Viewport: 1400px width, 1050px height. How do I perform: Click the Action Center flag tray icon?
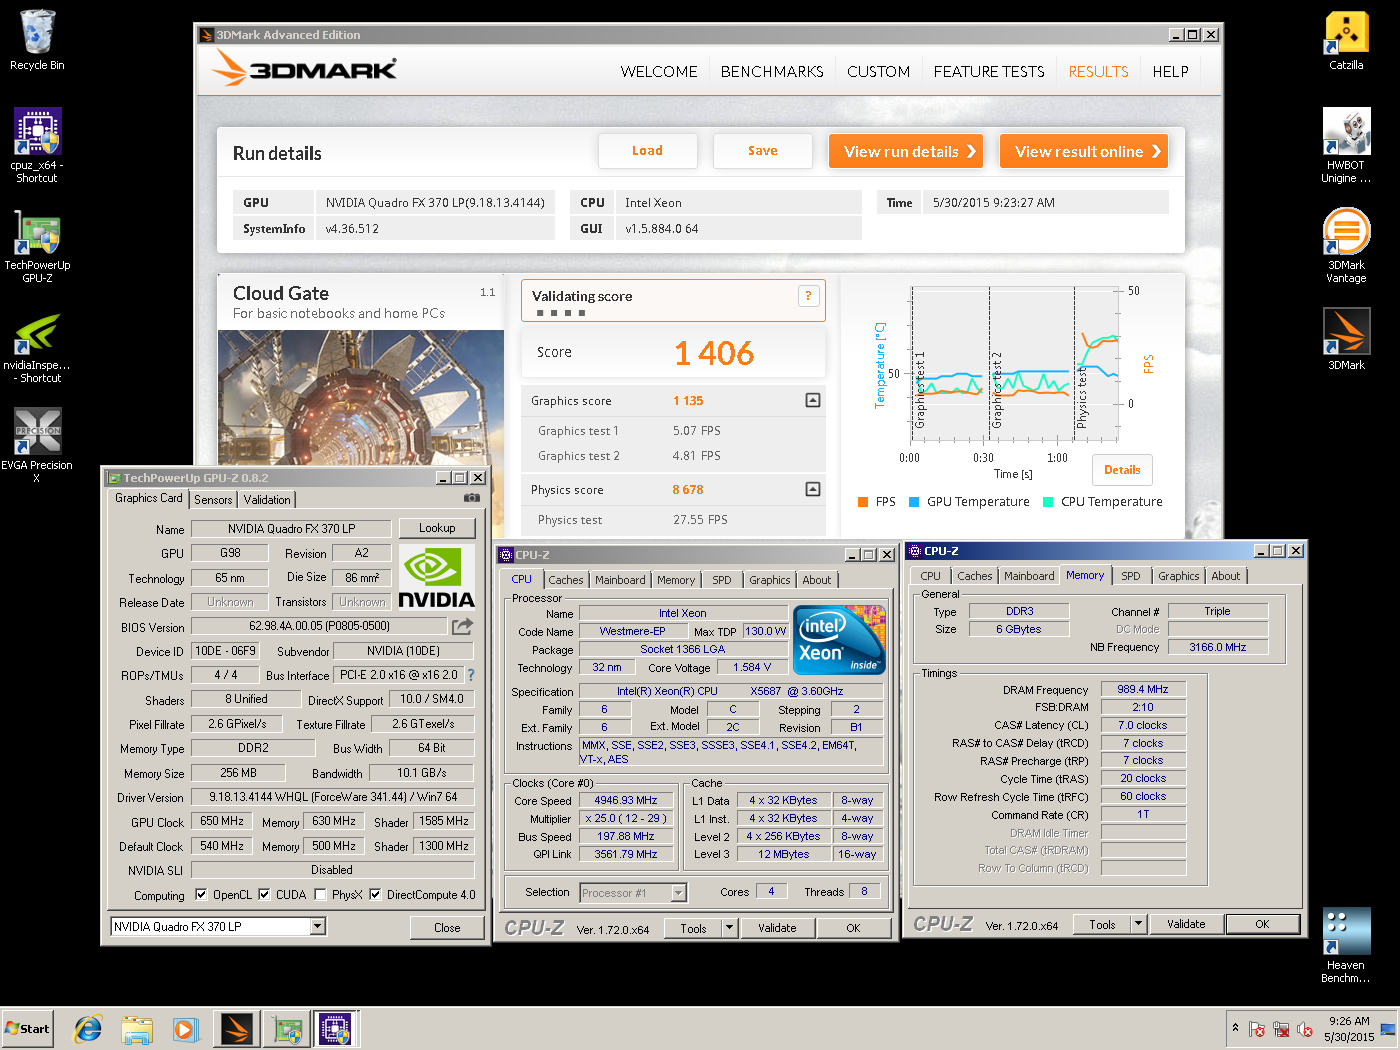(x=1257, y=1029)
